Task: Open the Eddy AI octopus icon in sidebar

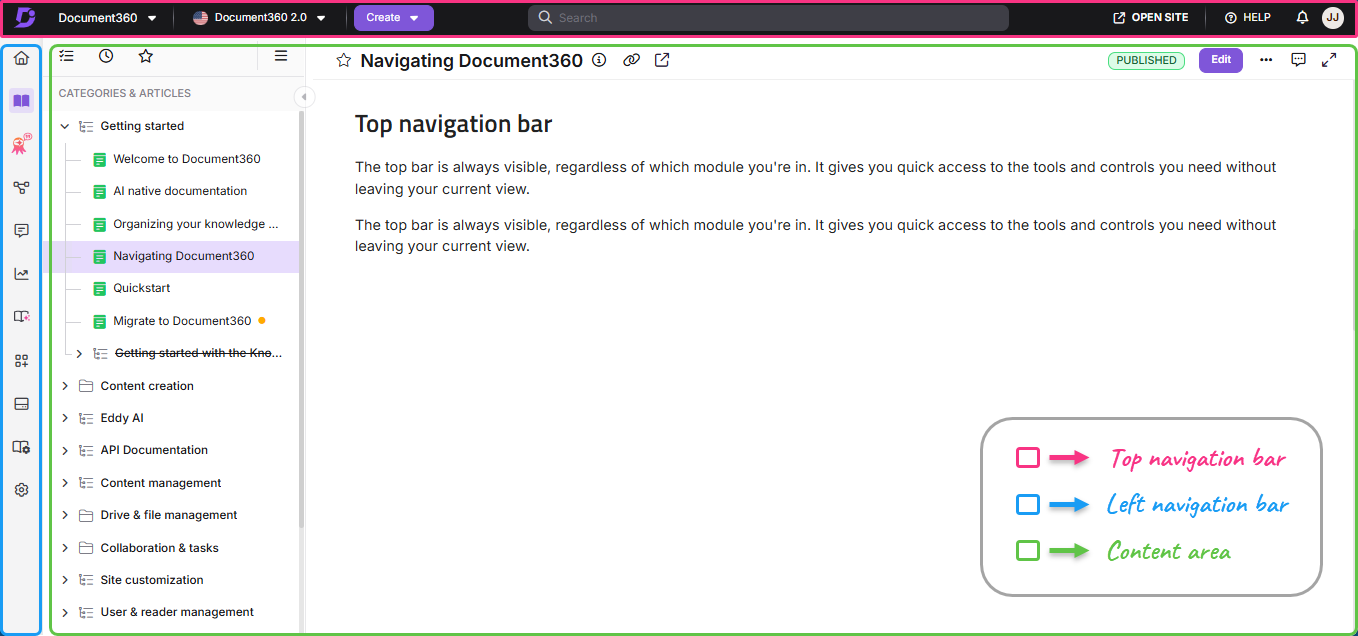Action: tap(21, 145)
